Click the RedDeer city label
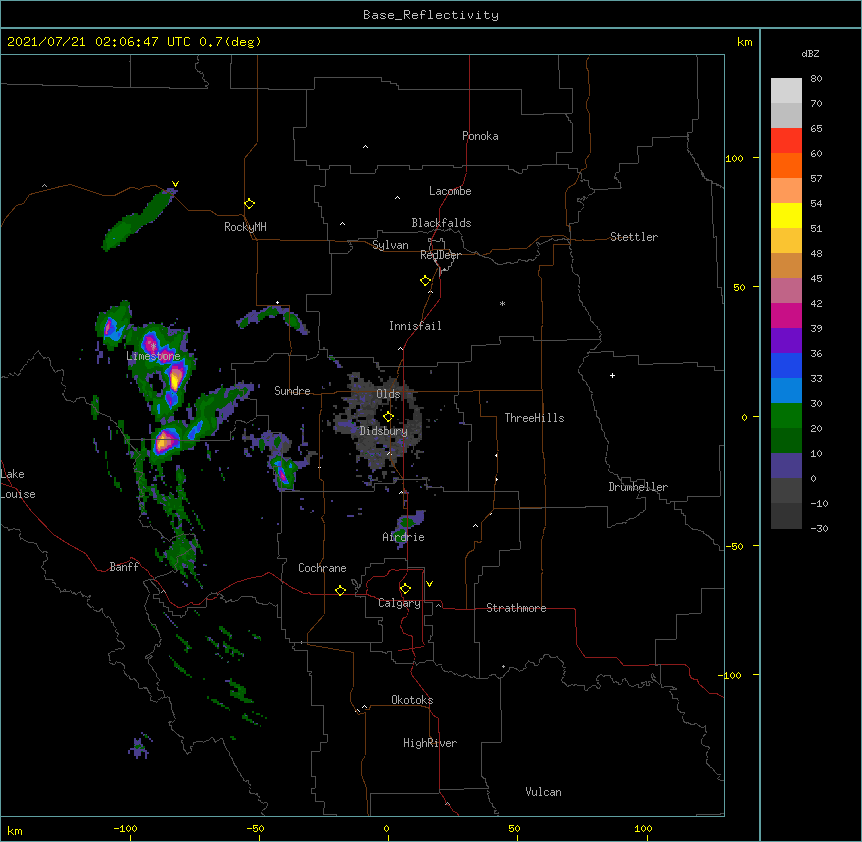 pos(440,255)
